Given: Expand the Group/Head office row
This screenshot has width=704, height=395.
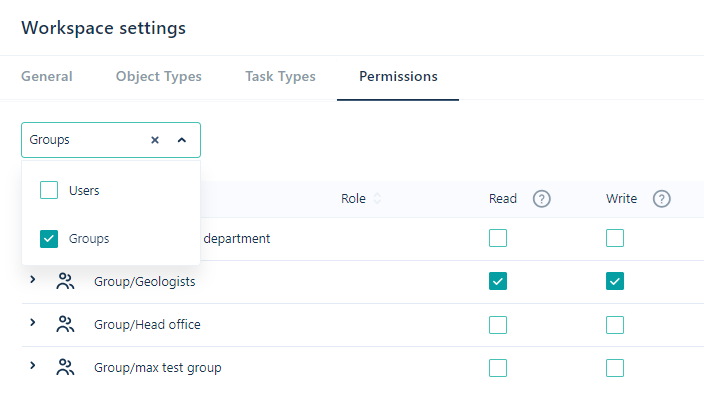Looking at the screenshot, I should point(32,322).
